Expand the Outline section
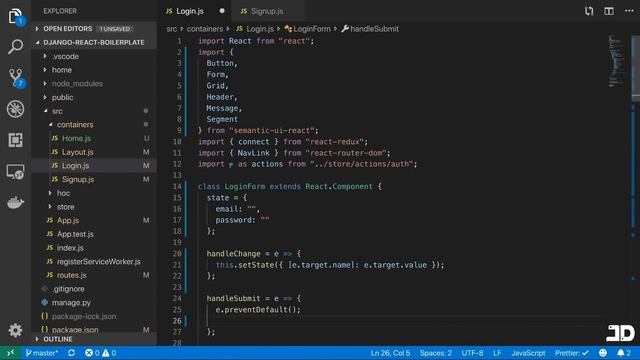The height and width of the screenshot is (360, 640). (x=37, y=339)
